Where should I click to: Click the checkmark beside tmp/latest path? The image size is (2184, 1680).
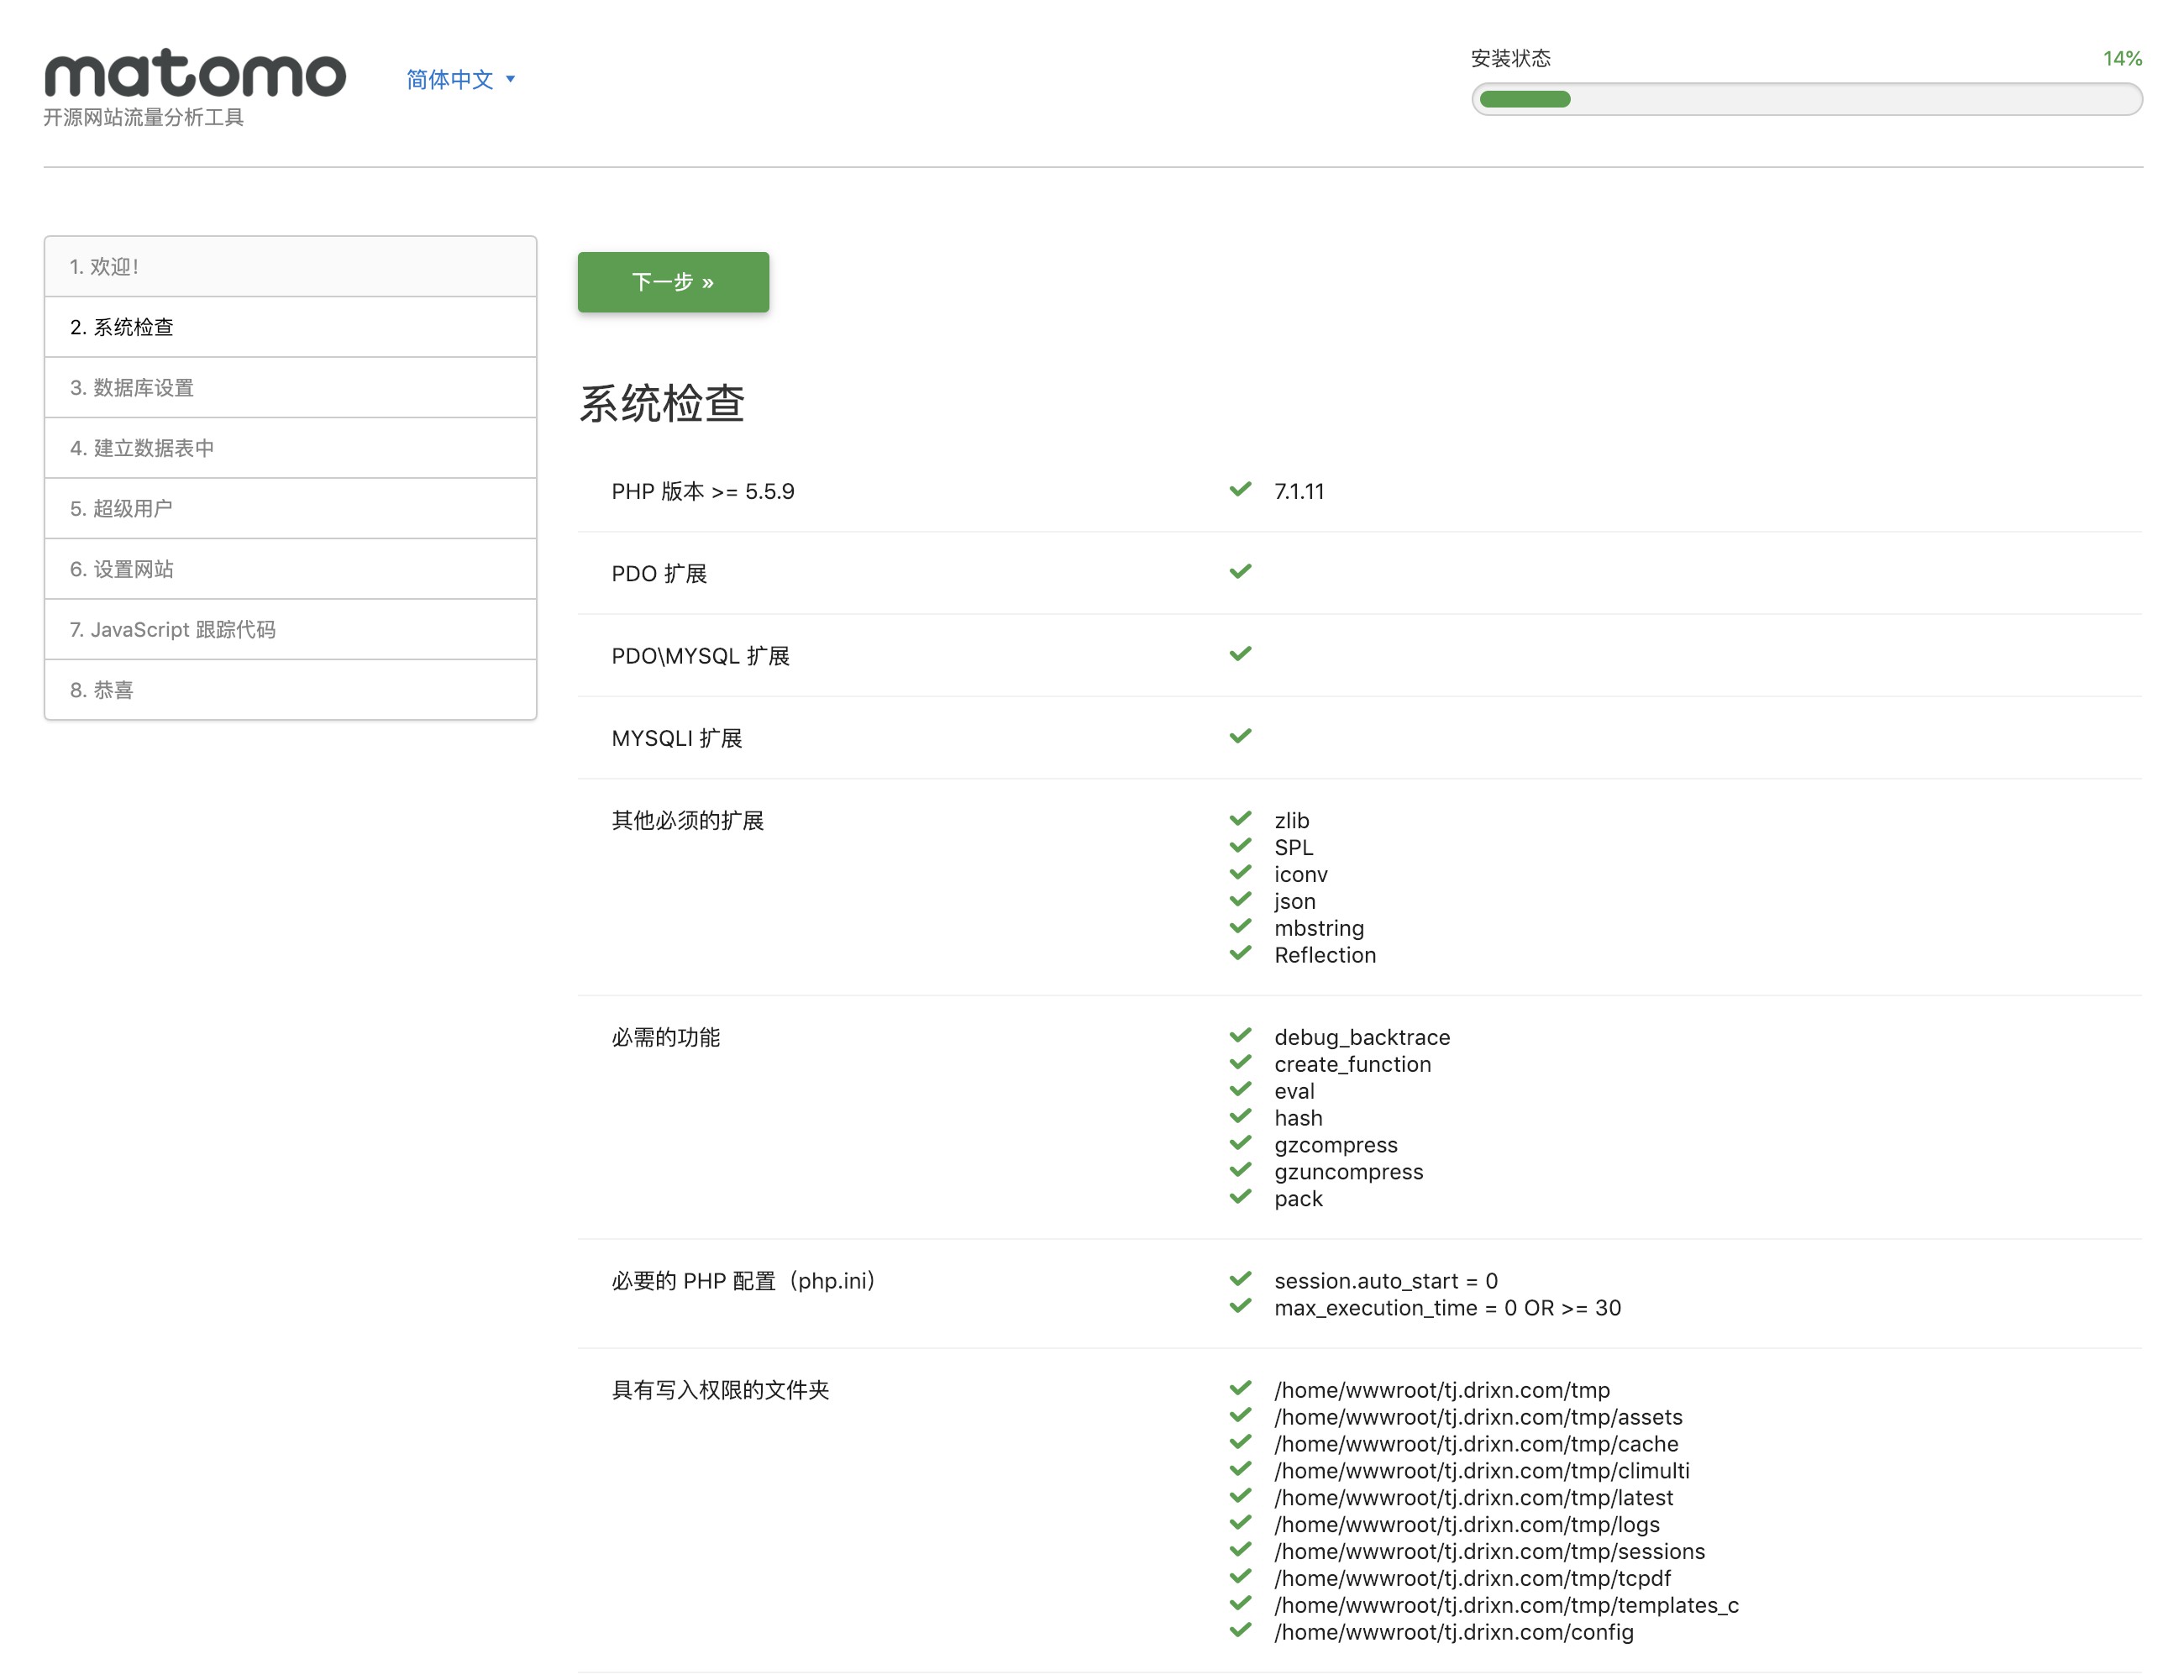[1240, 1496]
